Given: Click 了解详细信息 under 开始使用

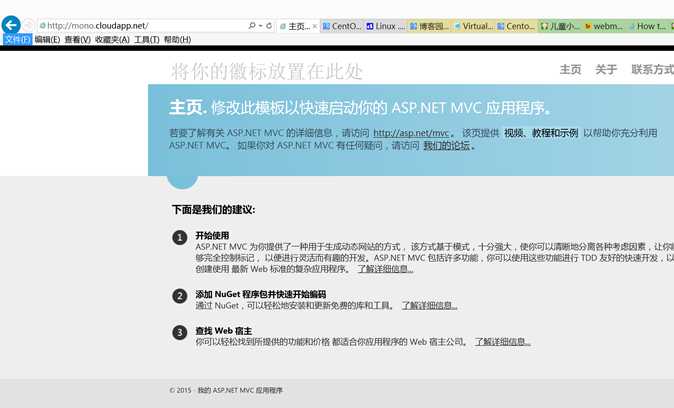Looking at the screenshot, I should coord(385,269).
